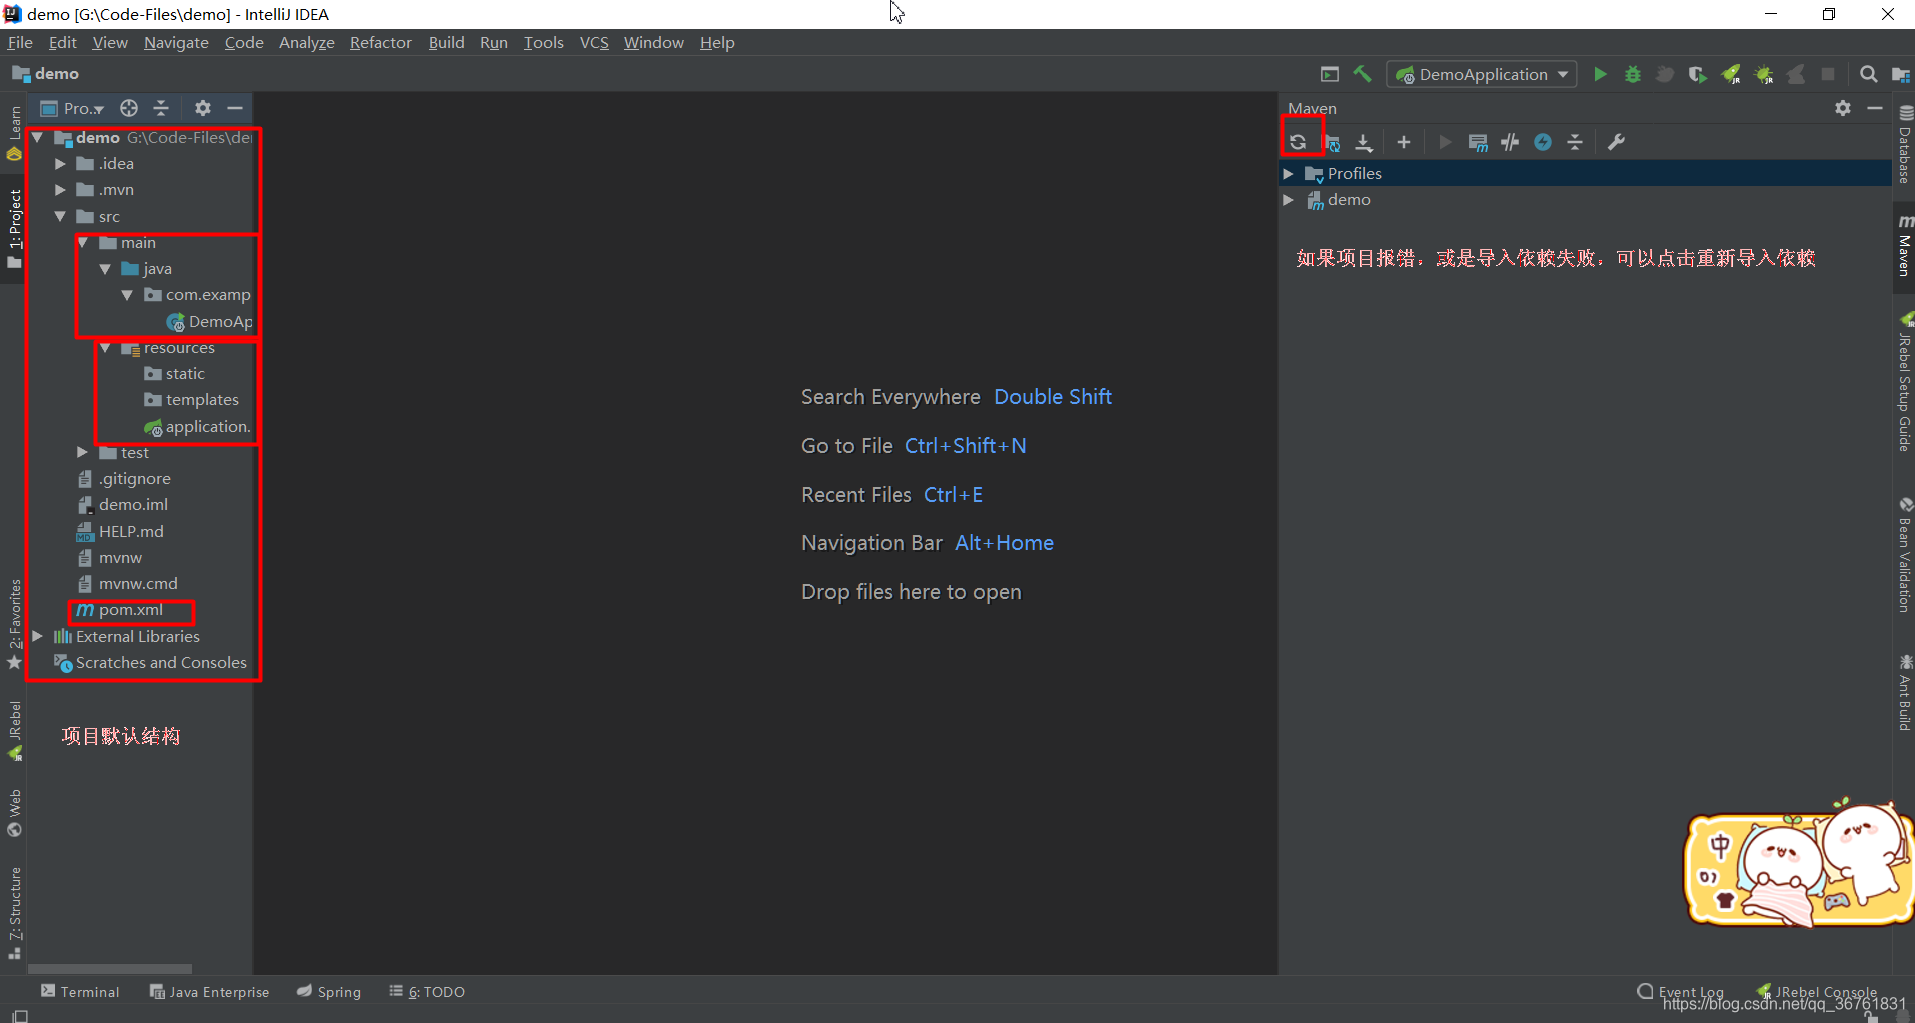Run DemoApplication with Coverage icon
Screen dimensions: 1915x1023
click(x=1697, y=74)
